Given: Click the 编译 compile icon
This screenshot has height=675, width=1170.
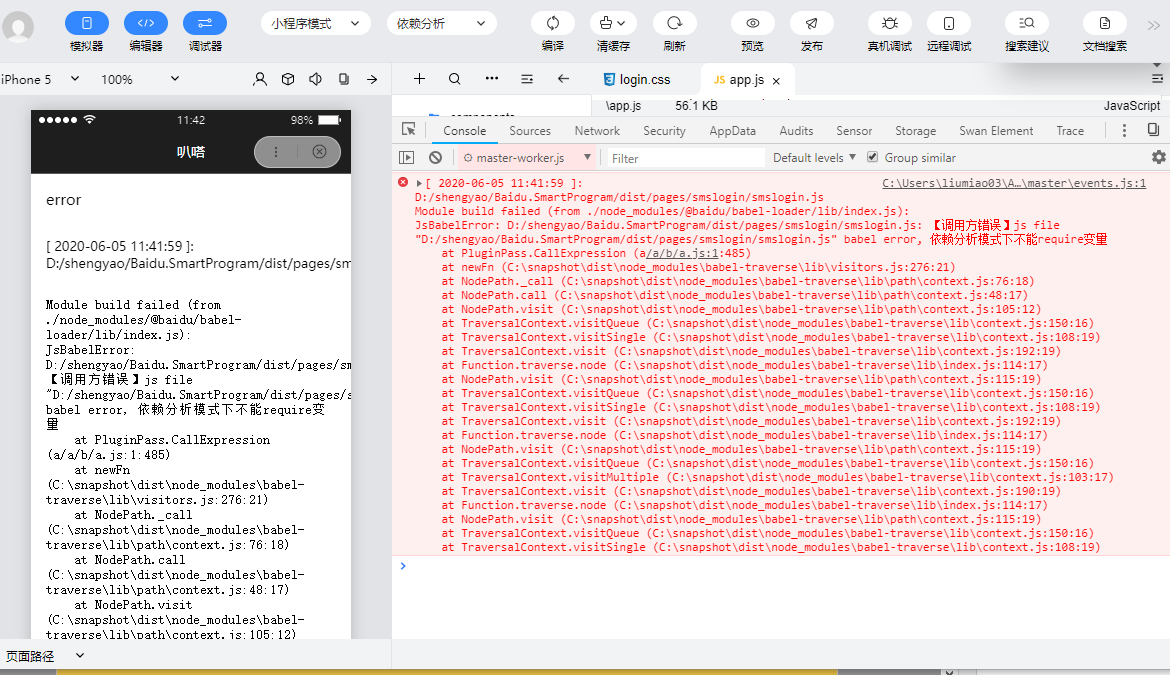Looking at the screenshot, I should pyautogui.click(x=553, y=23).
